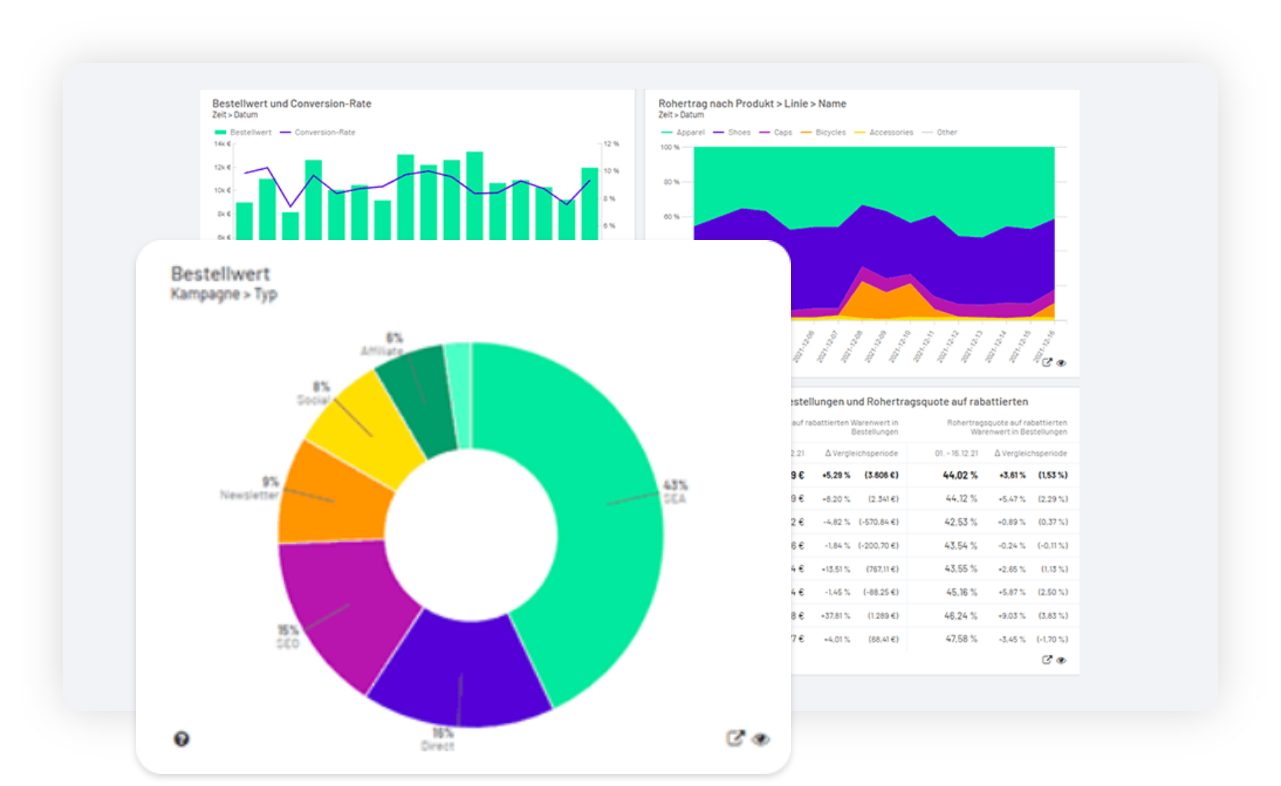Viewport: 1281px width, 786px height.
Task: Click the 16% Direct label
Action: 437,739
